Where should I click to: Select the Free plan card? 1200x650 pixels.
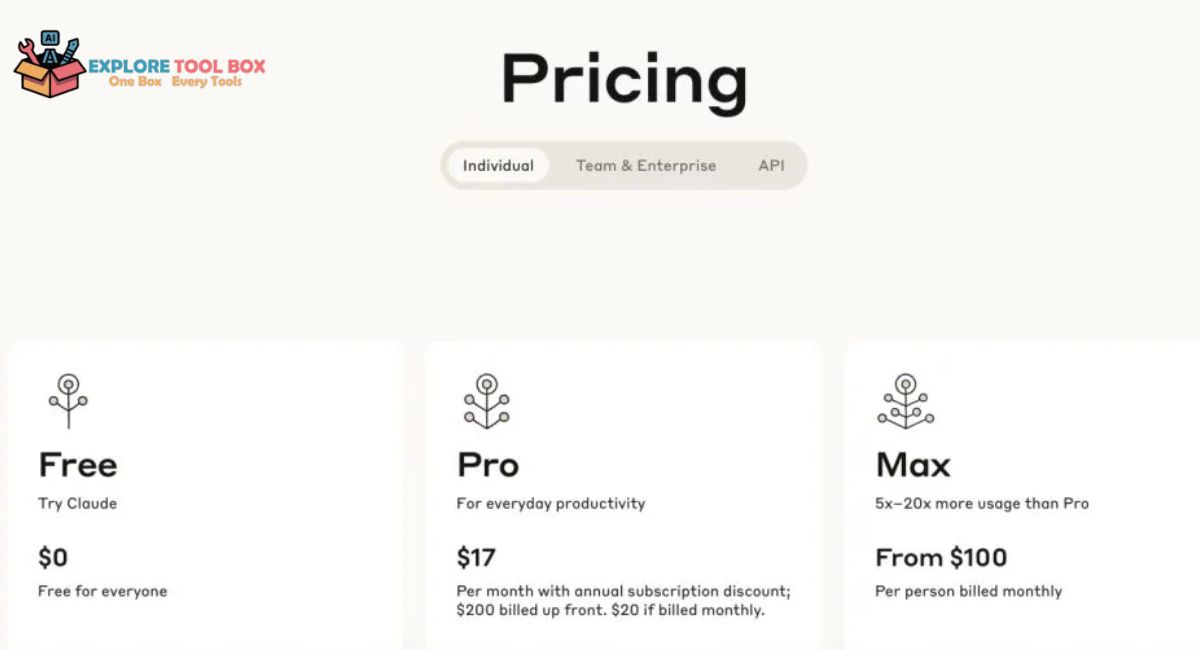coord(205,495)
